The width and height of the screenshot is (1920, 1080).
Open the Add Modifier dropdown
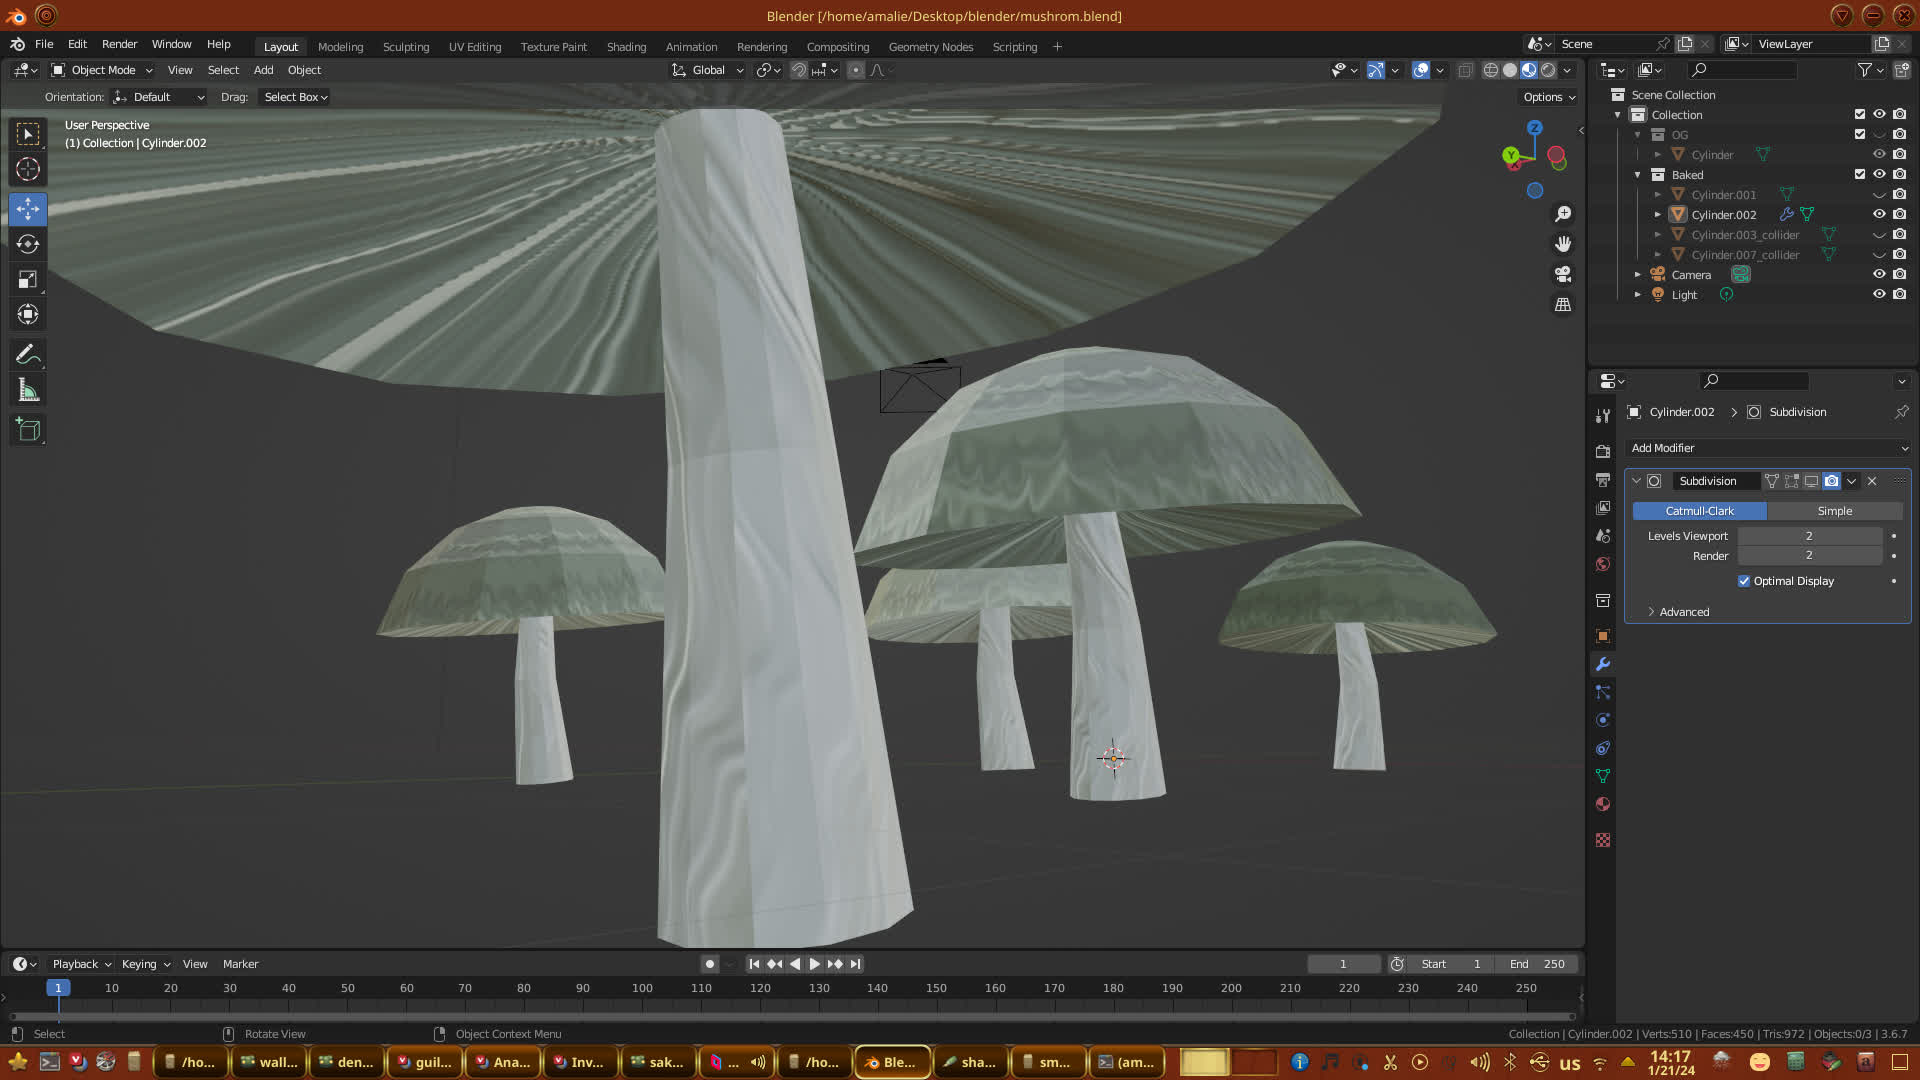point(1768,448)
